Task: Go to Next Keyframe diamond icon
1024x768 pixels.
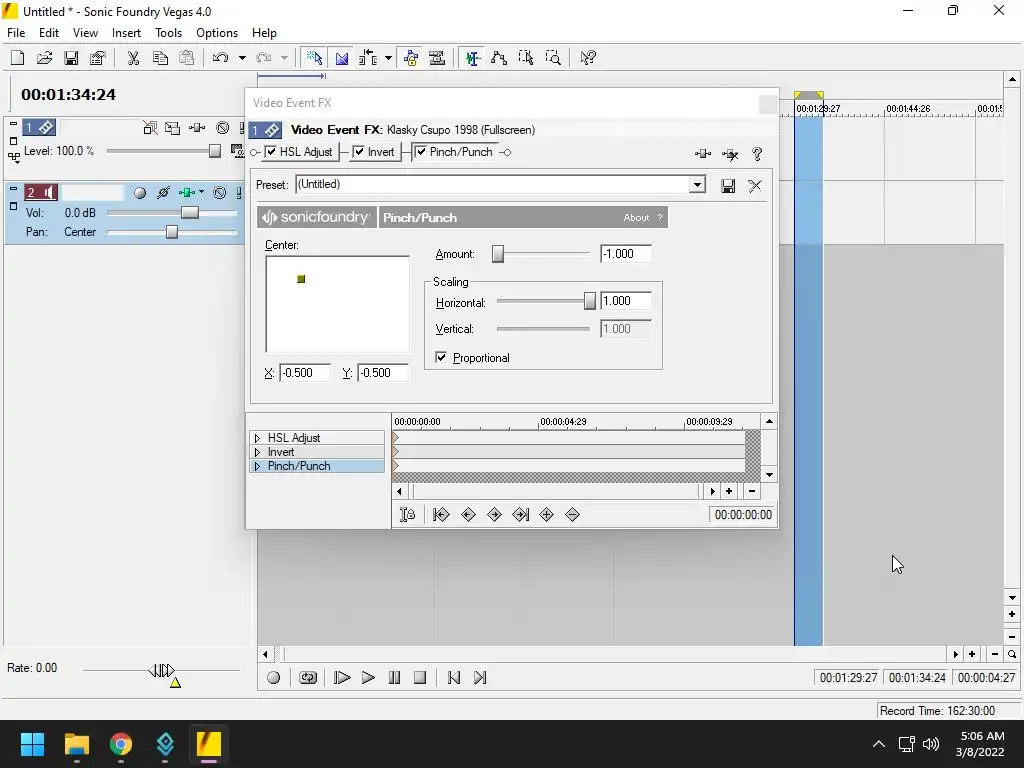Action: [x=494, y=515]
